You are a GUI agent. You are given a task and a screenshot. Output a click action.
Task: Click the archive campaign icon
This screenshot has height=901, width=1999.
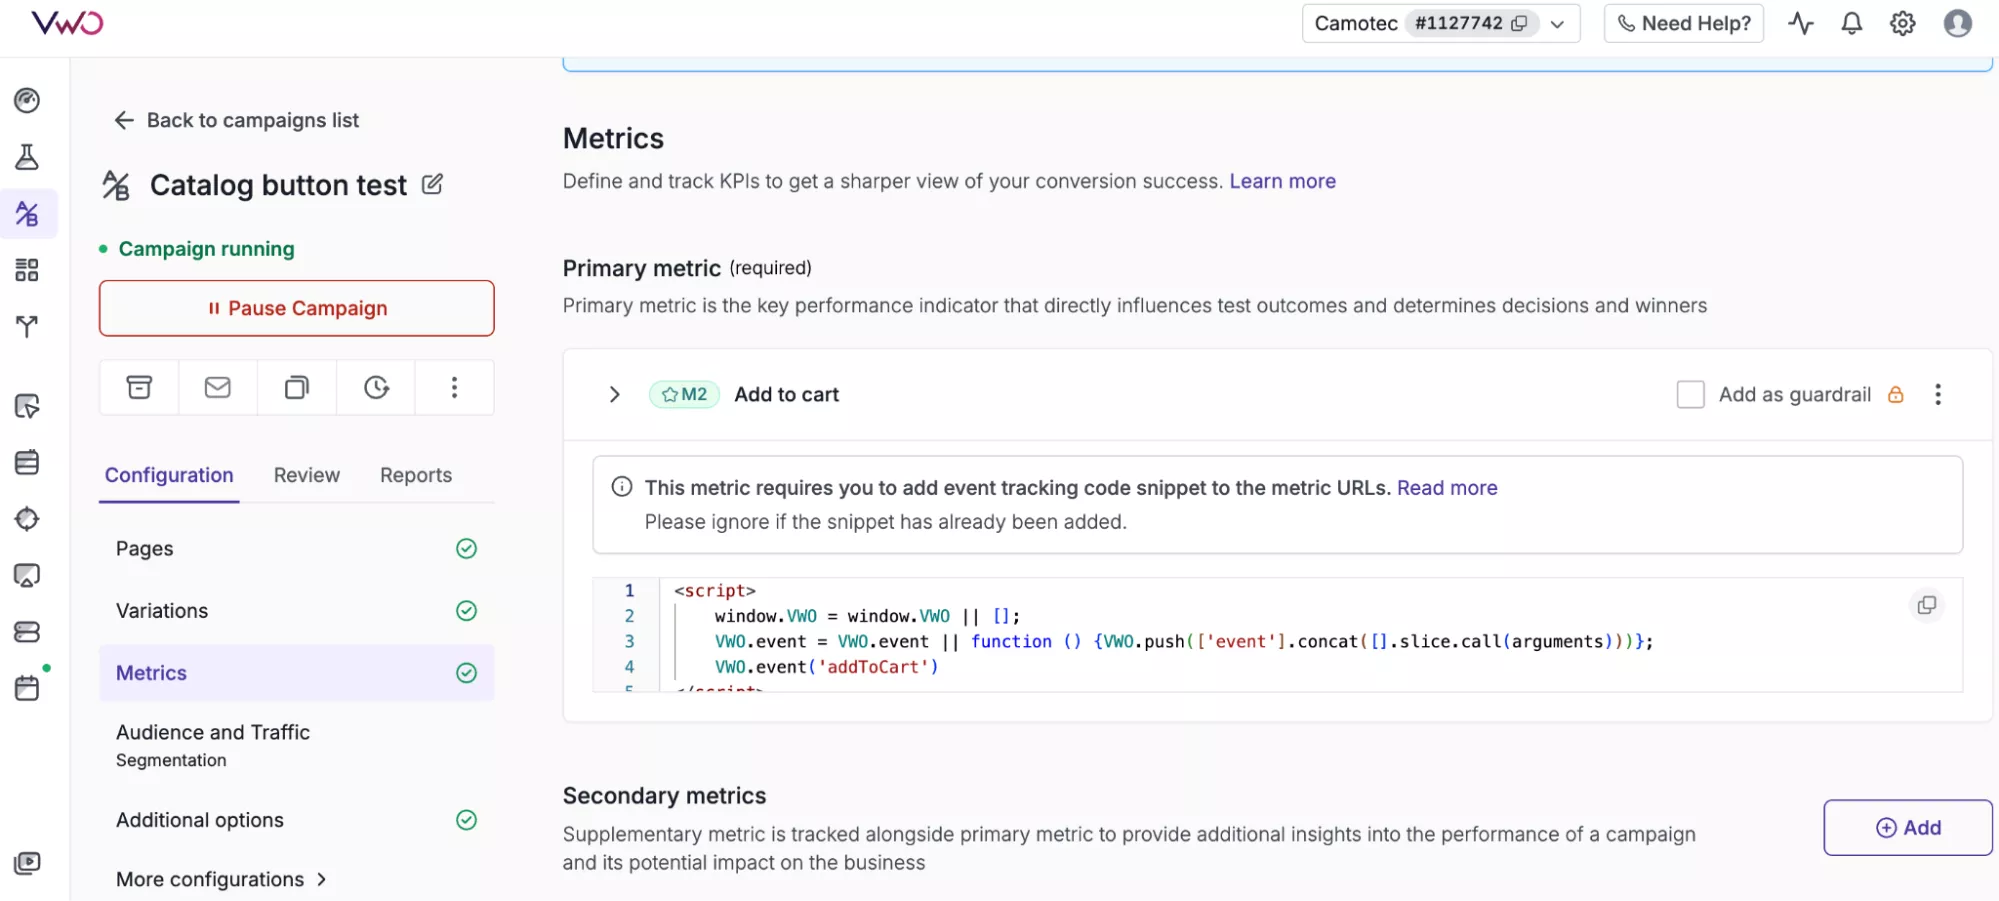[x=139, y=387]
